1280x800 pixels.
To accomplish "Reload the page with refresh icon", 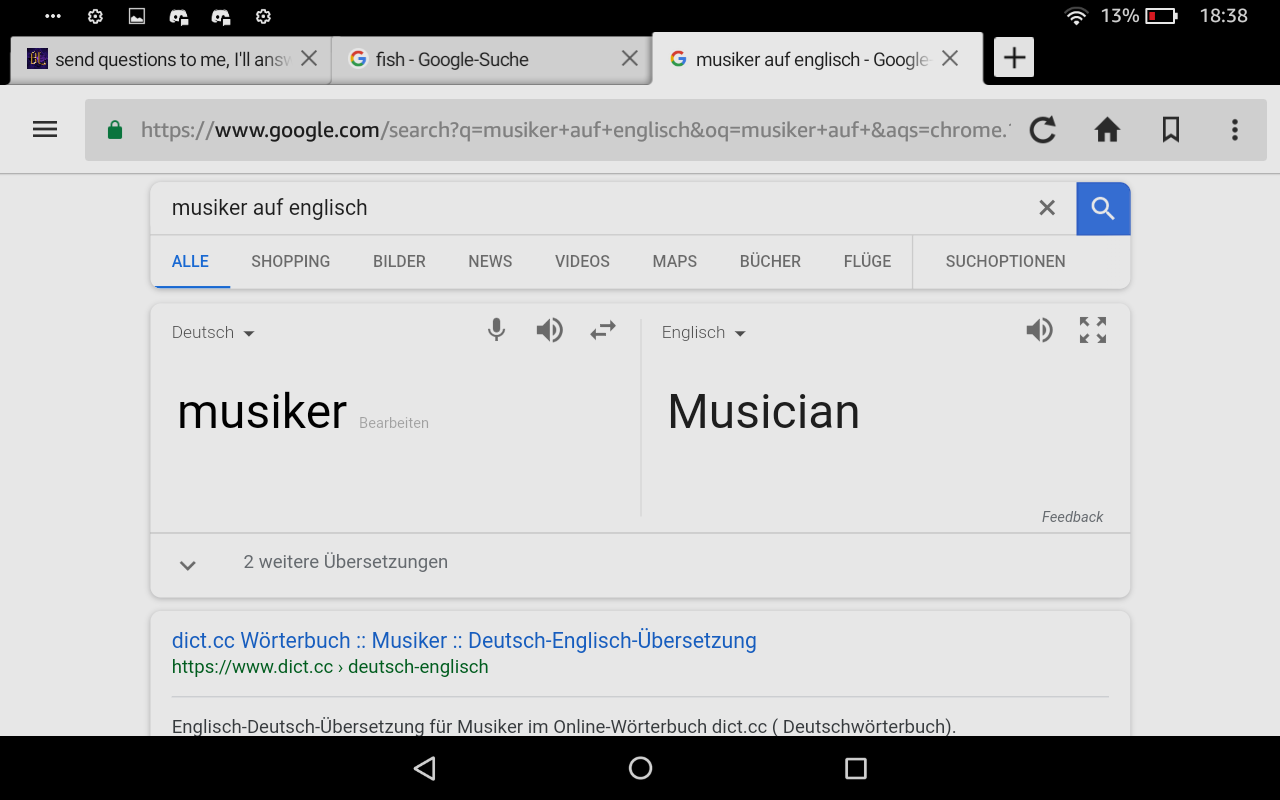I will [x=1043, y=129].
